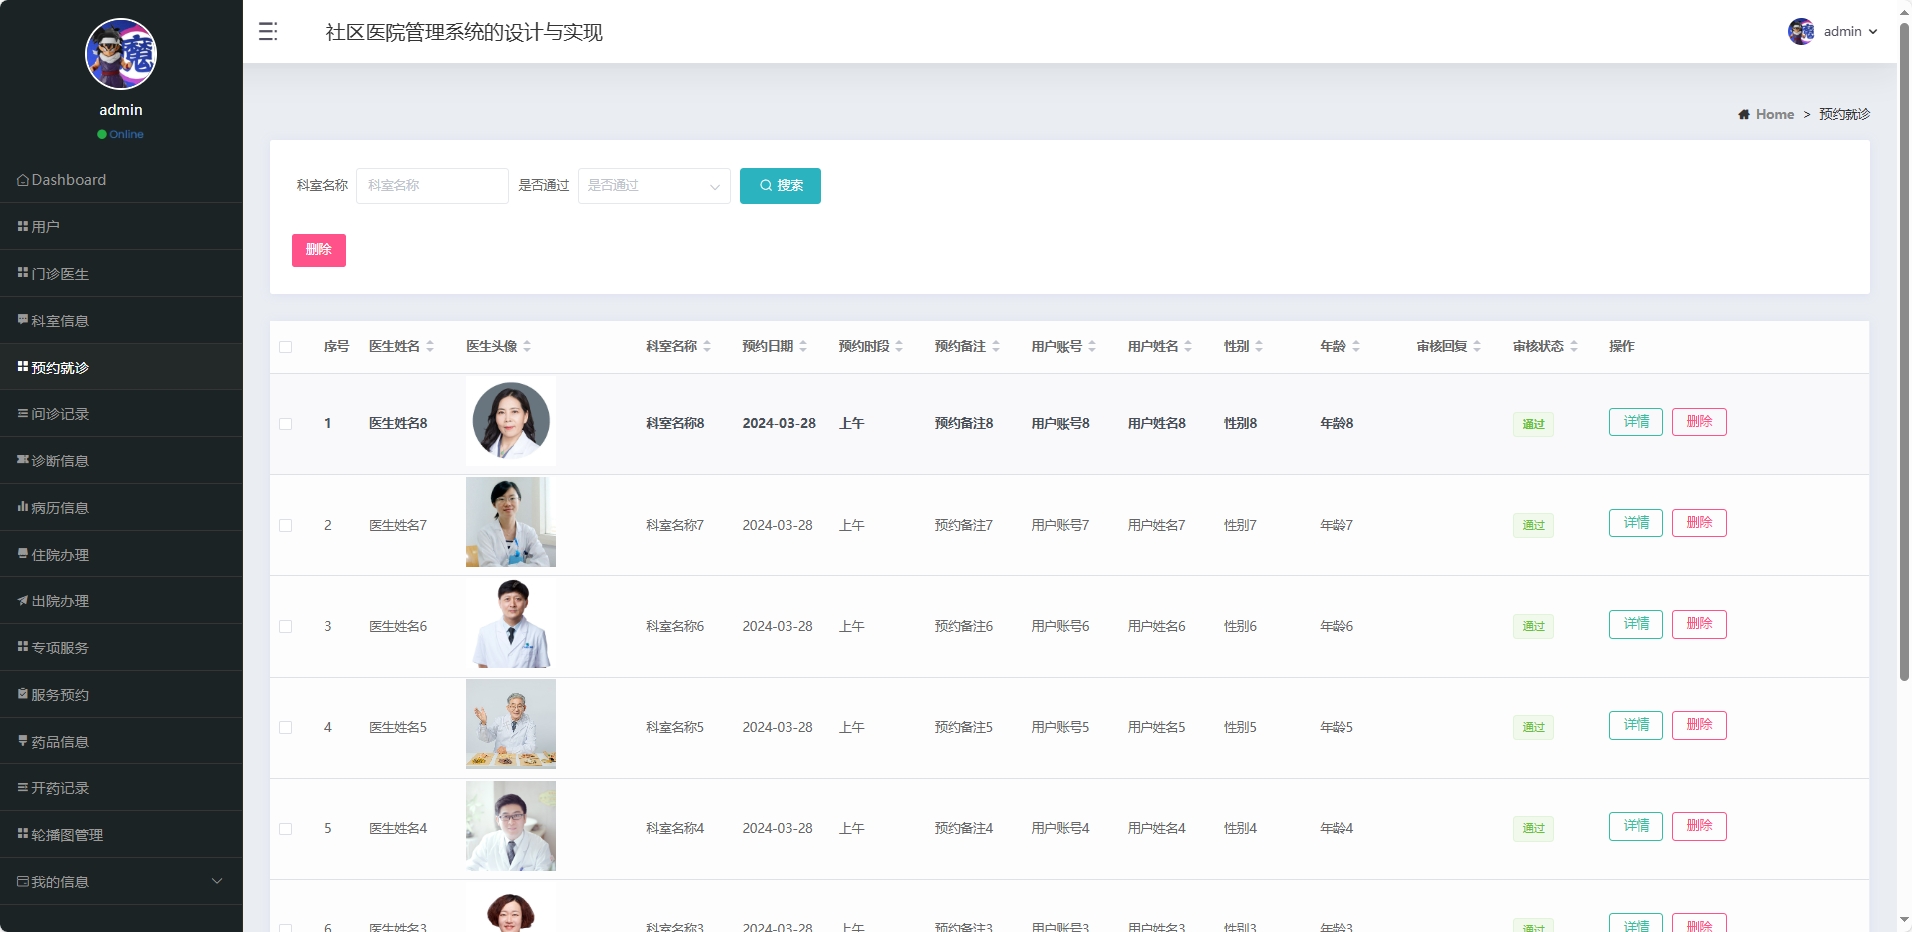Screen dimensions: 1912x932
Task: Click the 通过 status tag for 医生姓名8
Action: pyautogui.click(x=1533, y=424)
